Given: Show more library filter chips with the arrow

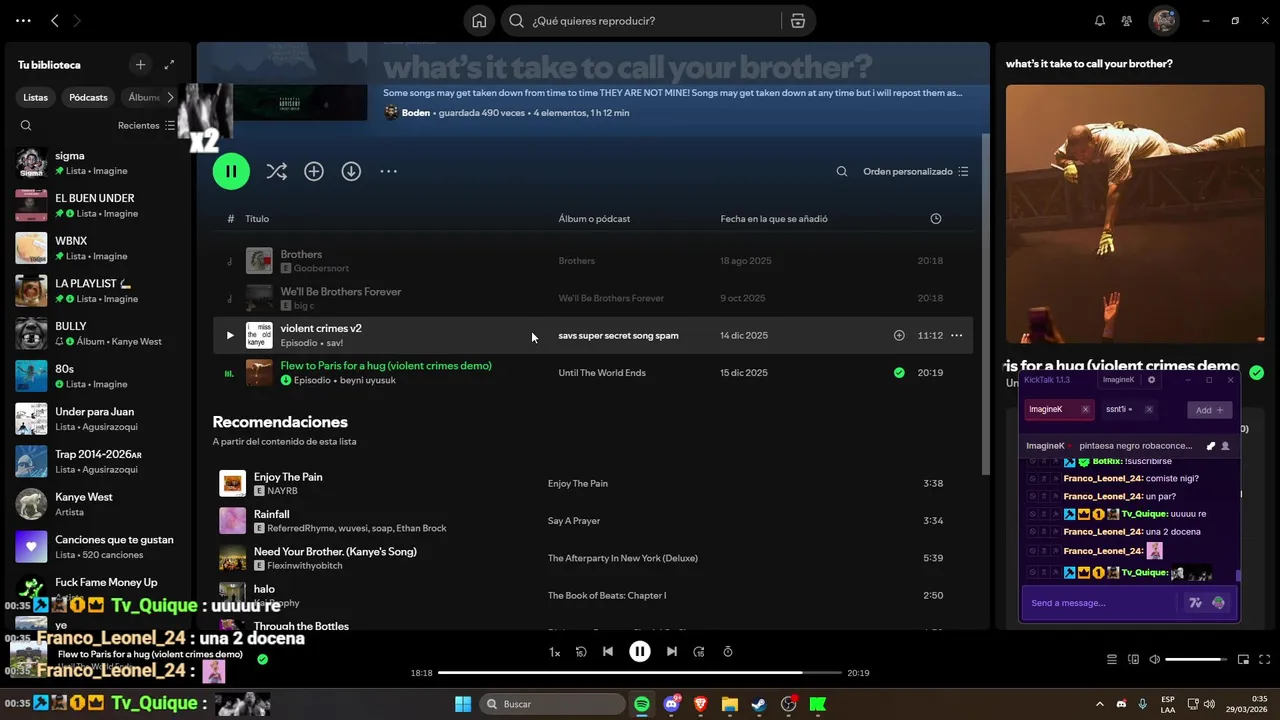Looking at the screenshot, I should pyautogui.click(x=170, y=98).
